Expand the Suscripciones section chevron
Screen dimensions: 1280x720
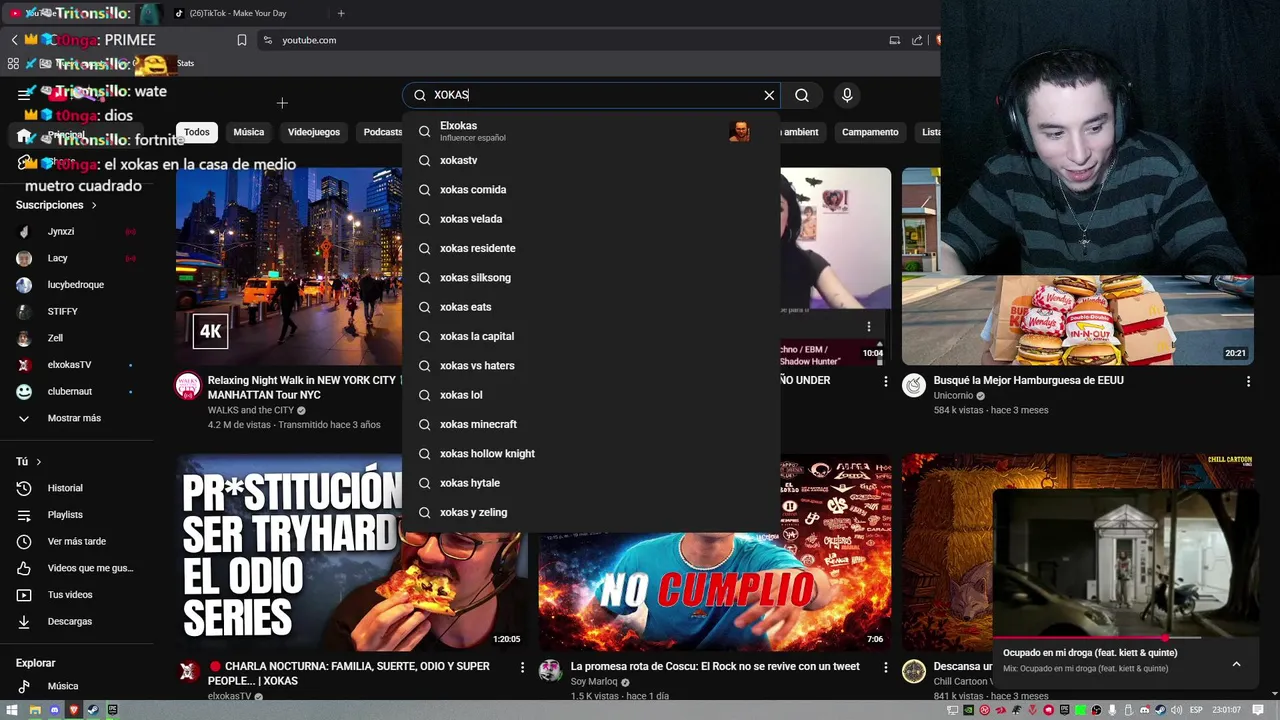click(x=94, y=205)
